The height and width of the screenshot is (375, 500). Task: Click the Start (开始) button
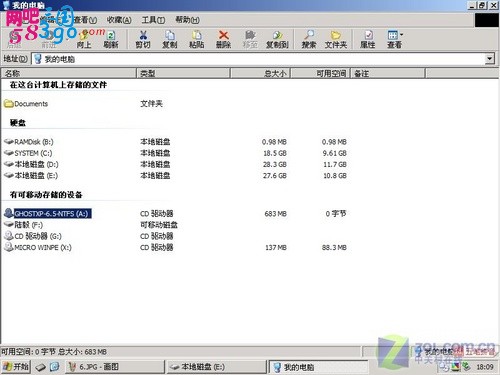coord(16,367)
